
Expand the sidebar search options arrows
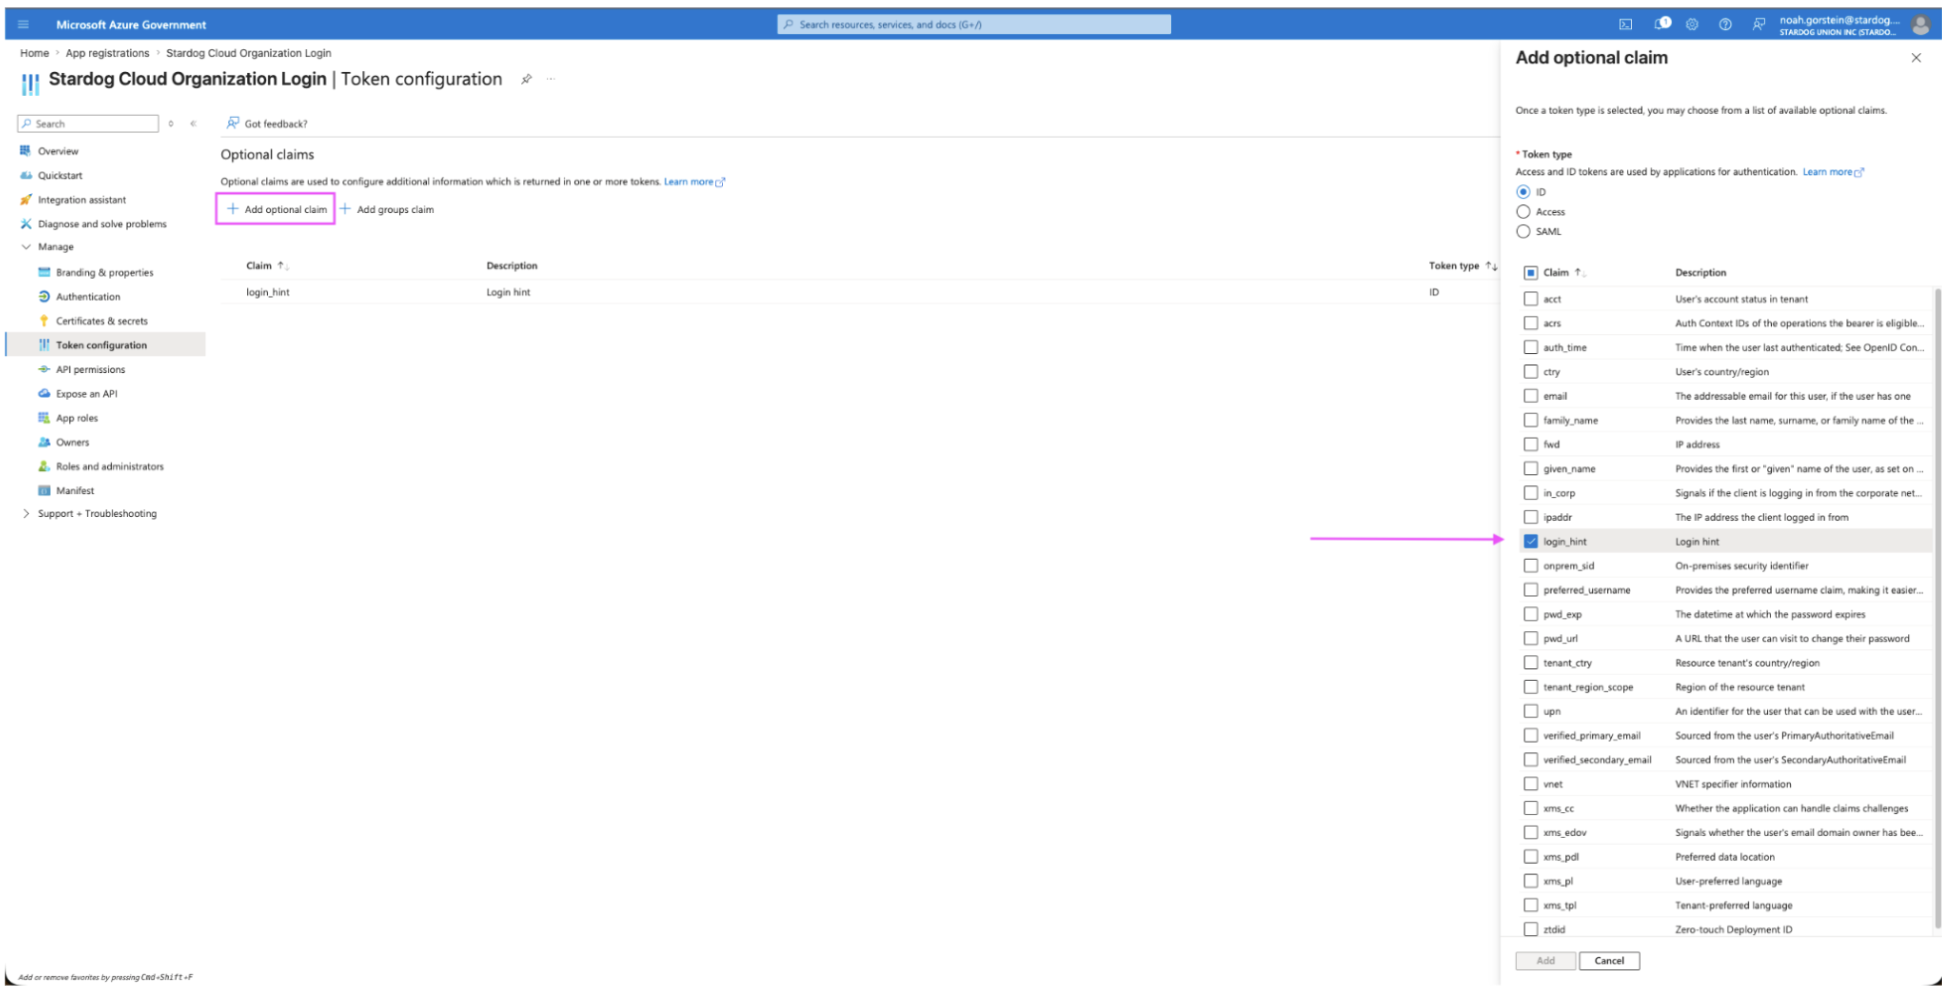(x=171, y=124)
